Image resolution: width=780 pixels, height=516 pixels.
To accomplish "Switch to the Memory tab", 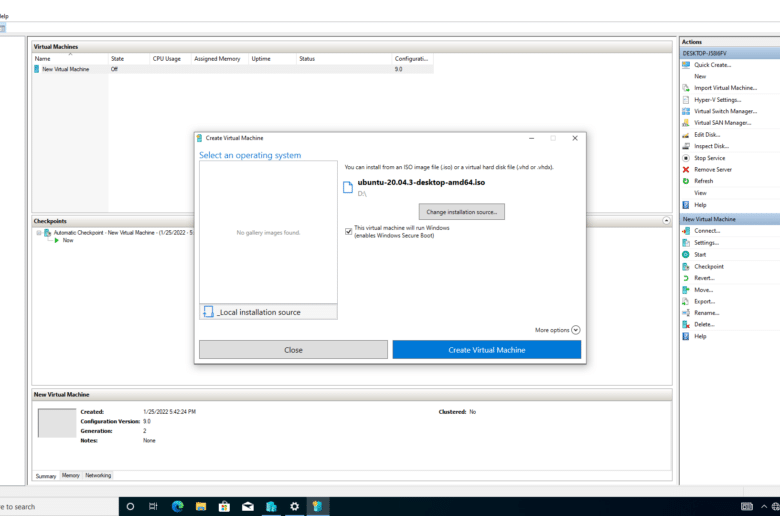I will [x=71, y=475].
